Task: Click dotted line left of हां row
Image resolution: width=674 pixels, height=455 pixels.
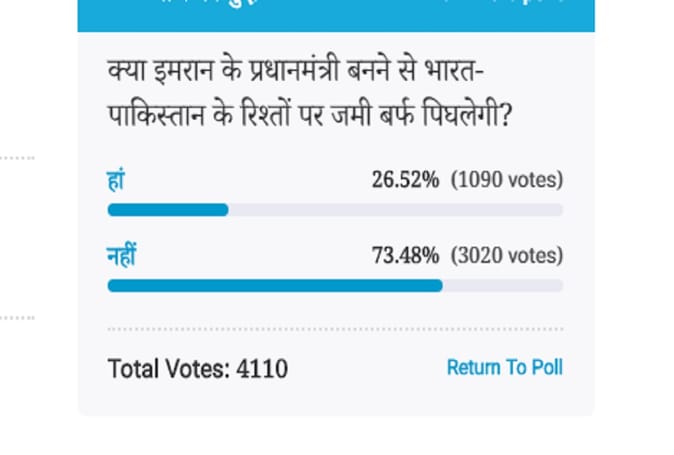Action: (17, 158)
